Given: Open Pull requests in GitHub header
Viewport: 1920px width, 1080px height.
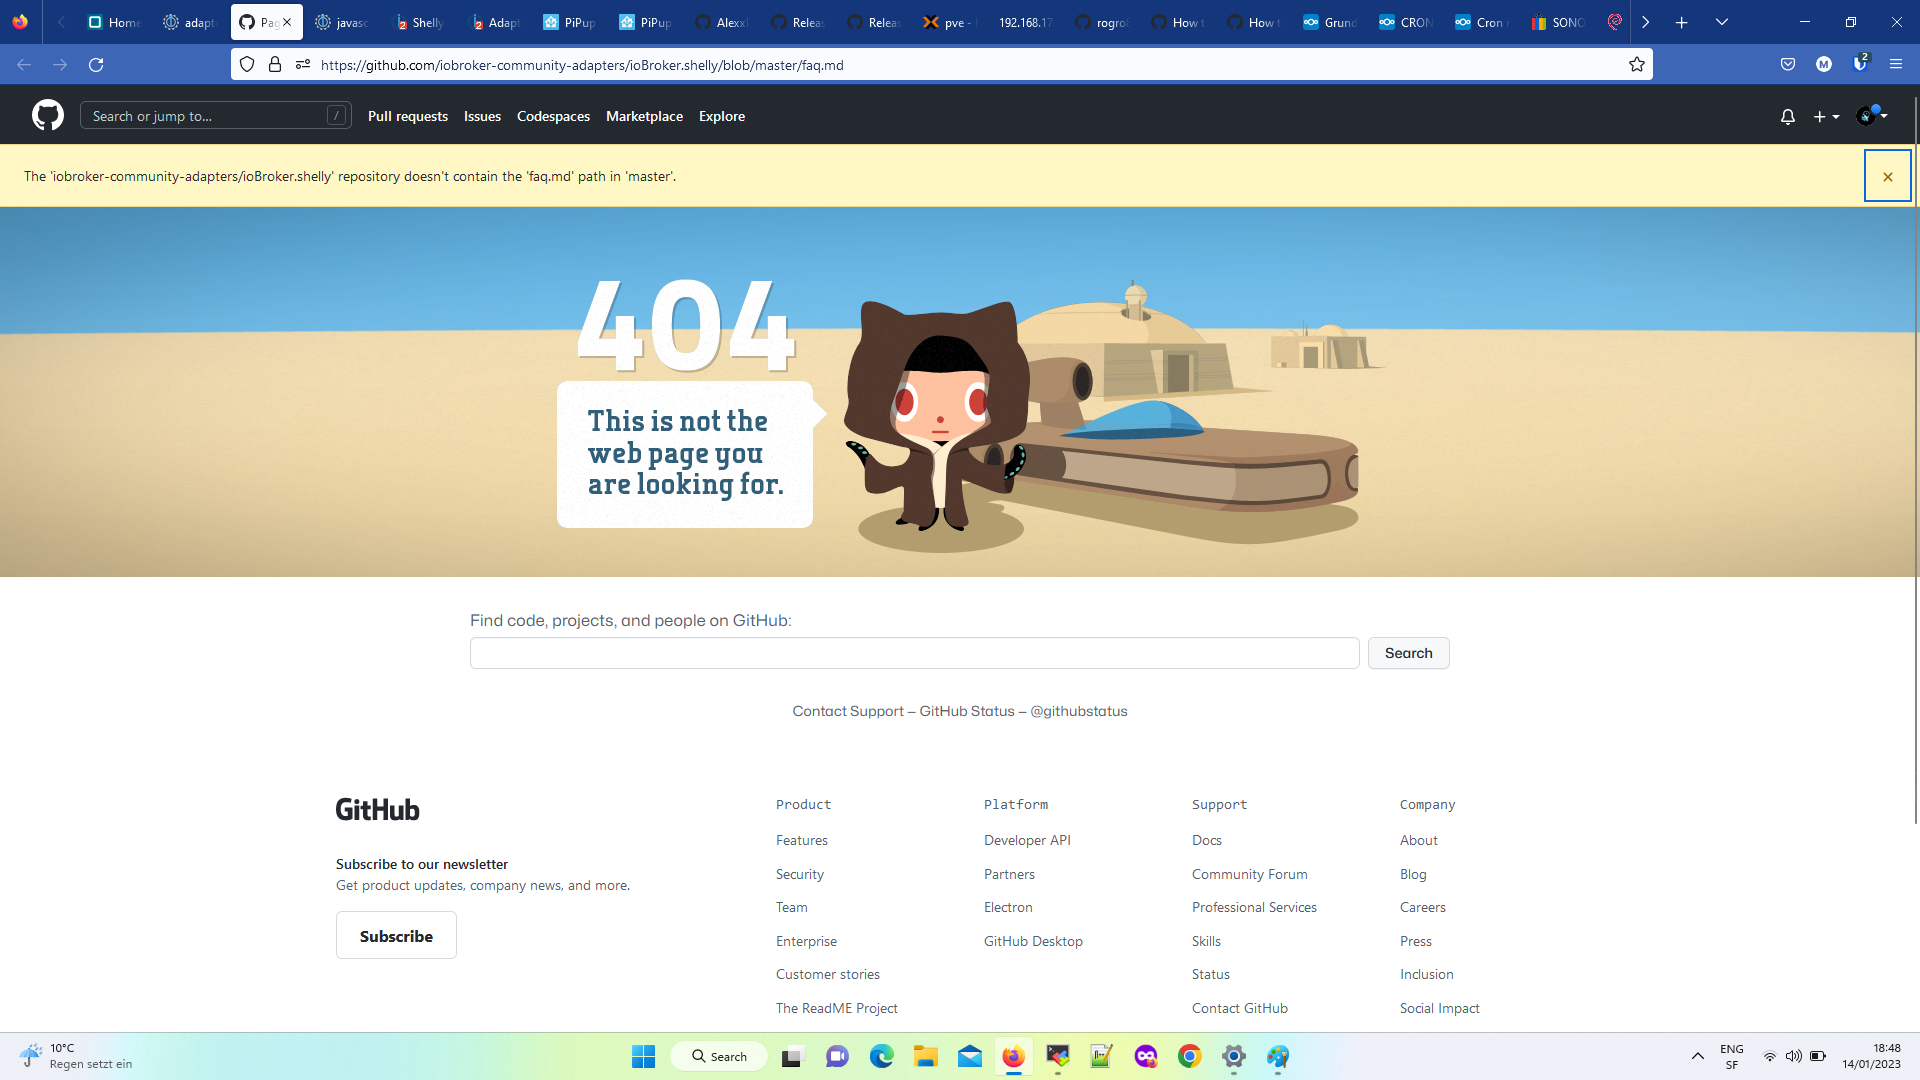Looking at the screenshot, I should click(x=408, y=117).
